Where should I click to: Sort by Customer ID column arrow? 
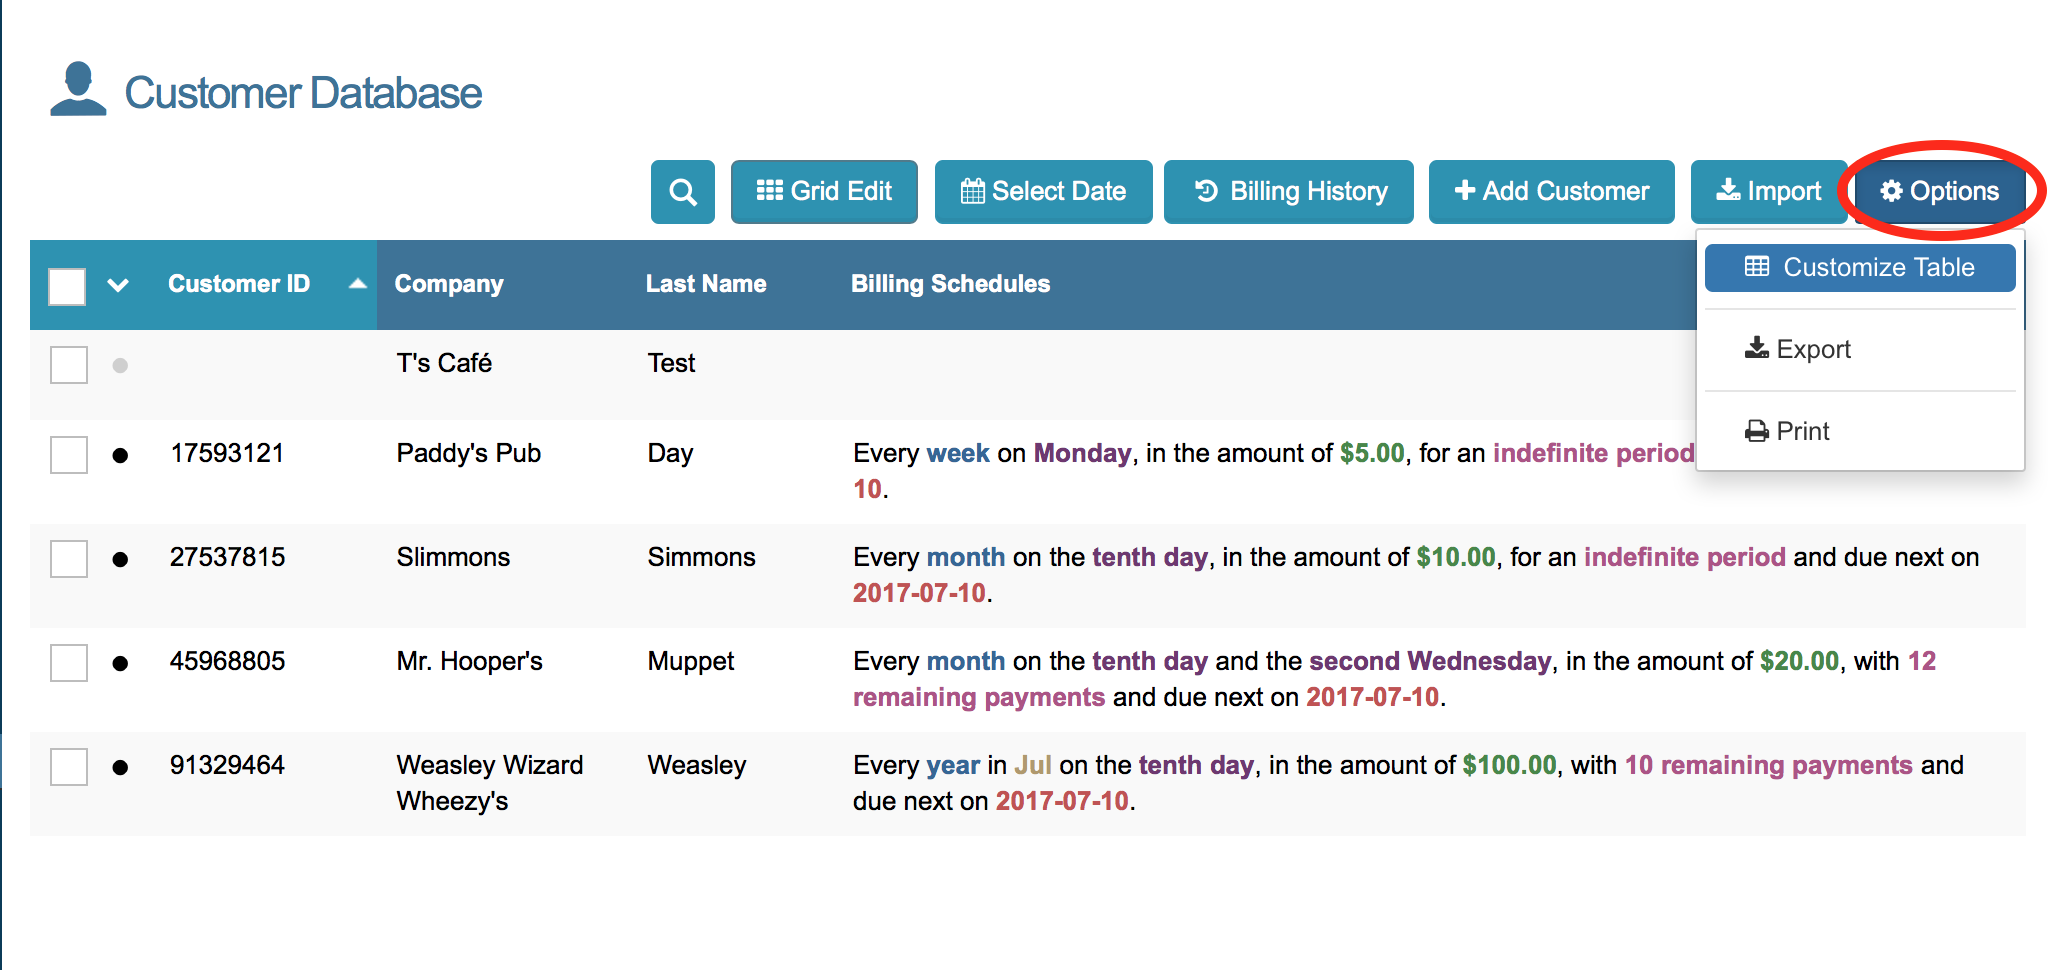pyautogui.click(x=357, y=285)
